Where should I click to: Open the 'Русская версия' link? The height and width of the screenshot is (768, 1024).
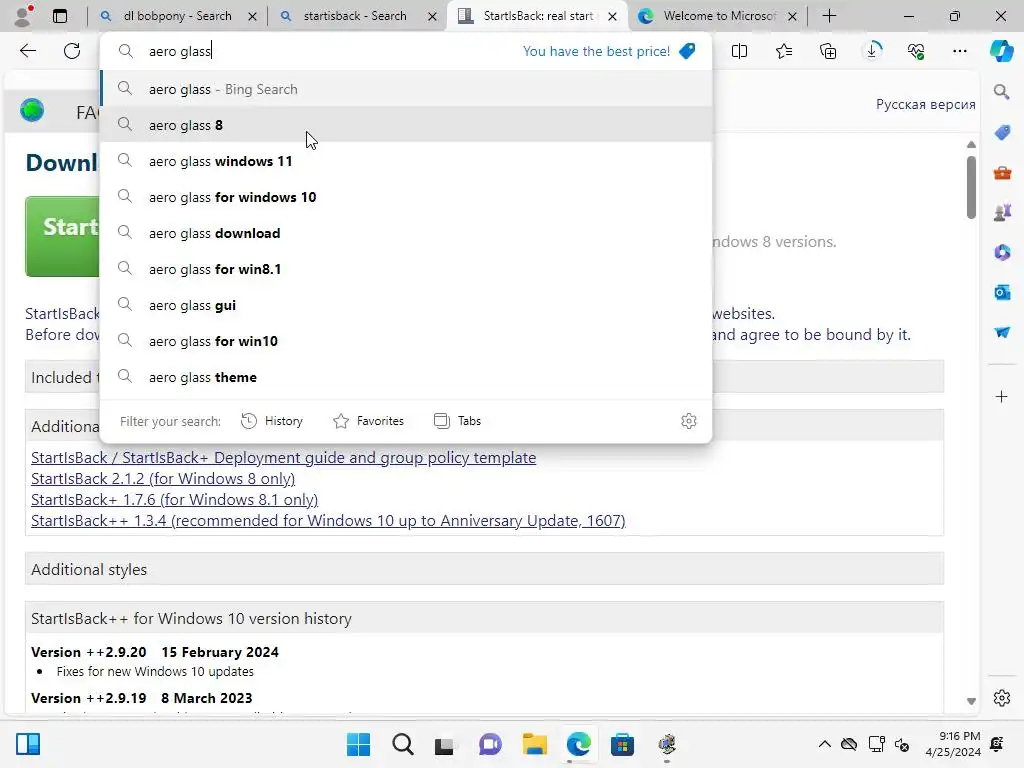[925, 104]
